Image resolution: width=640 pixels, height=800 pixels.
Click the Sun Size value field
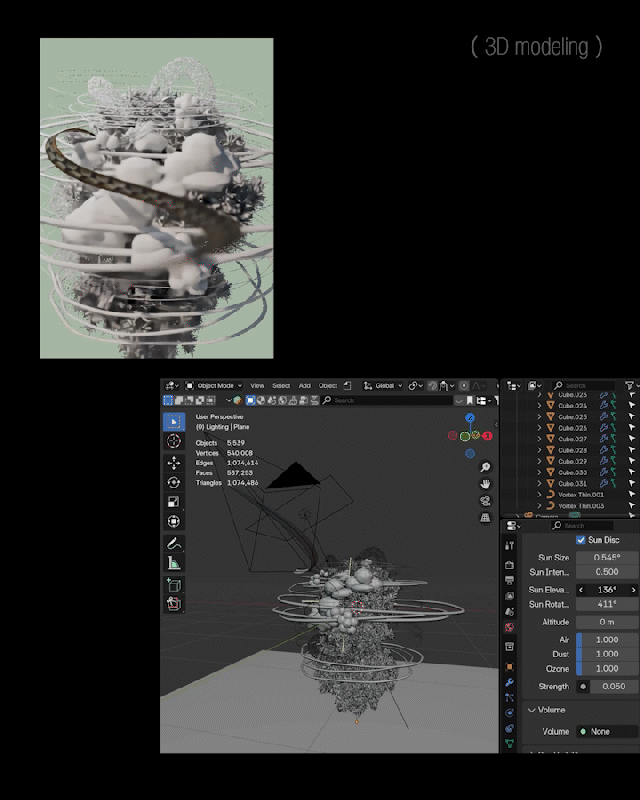click(x=607, y=557)
